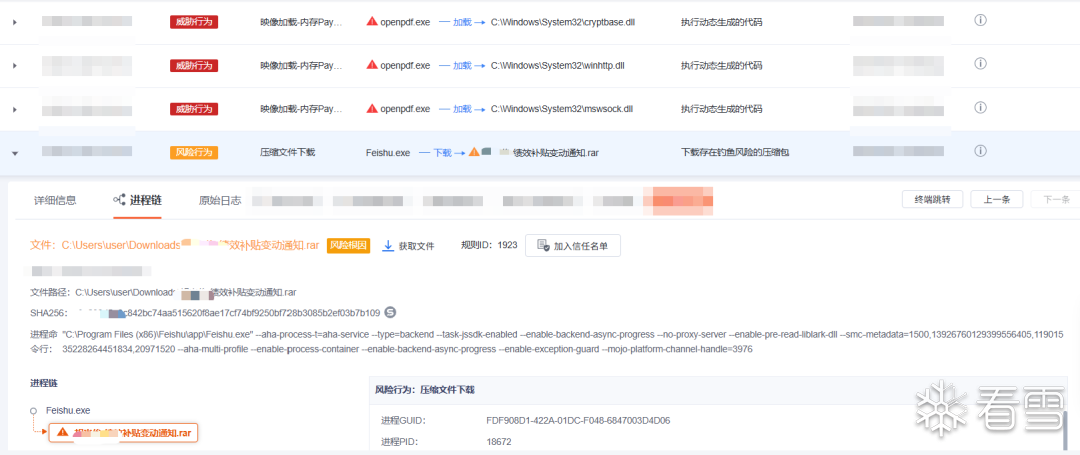Click warning icon in the process chain rar node
Viewport: 1080px width, 455px height.
pyautogui.click(x=63, y=433)
